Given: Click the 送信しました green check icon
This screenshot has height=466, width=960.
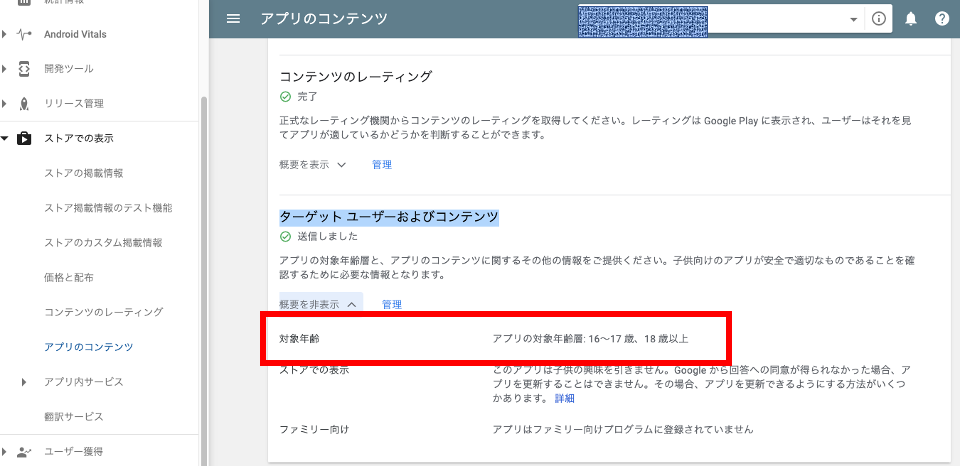Looking at the screenshot, I should click(285, 236).
